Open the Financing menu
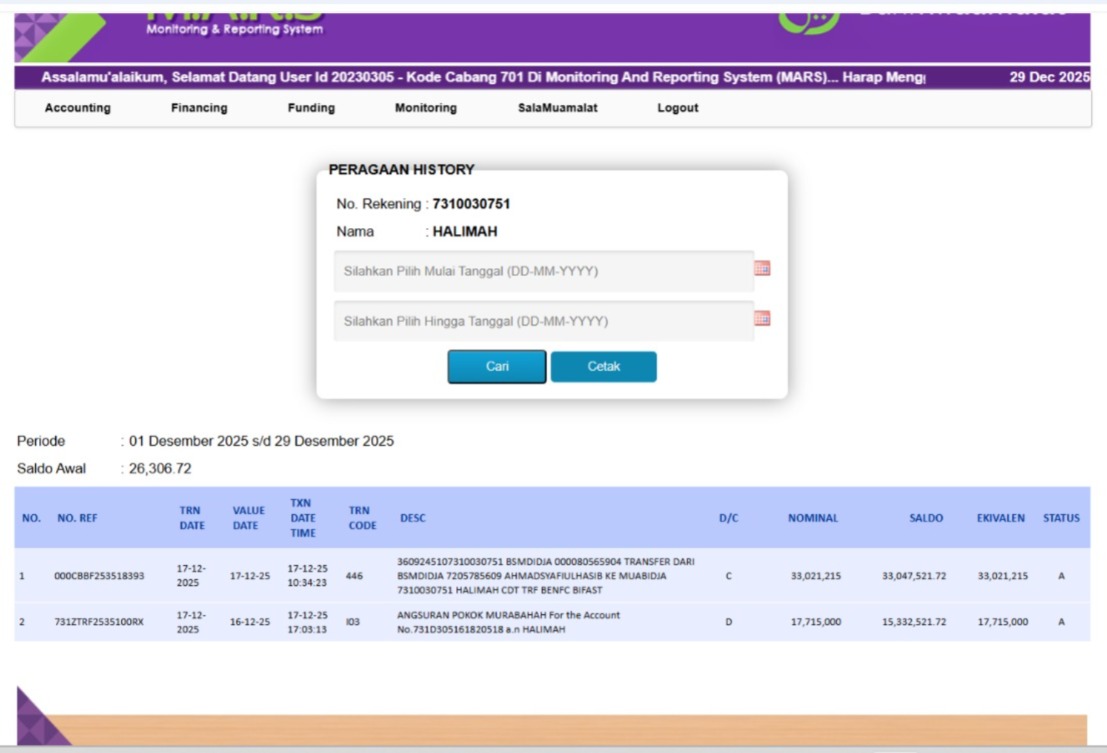 point(199,109)
